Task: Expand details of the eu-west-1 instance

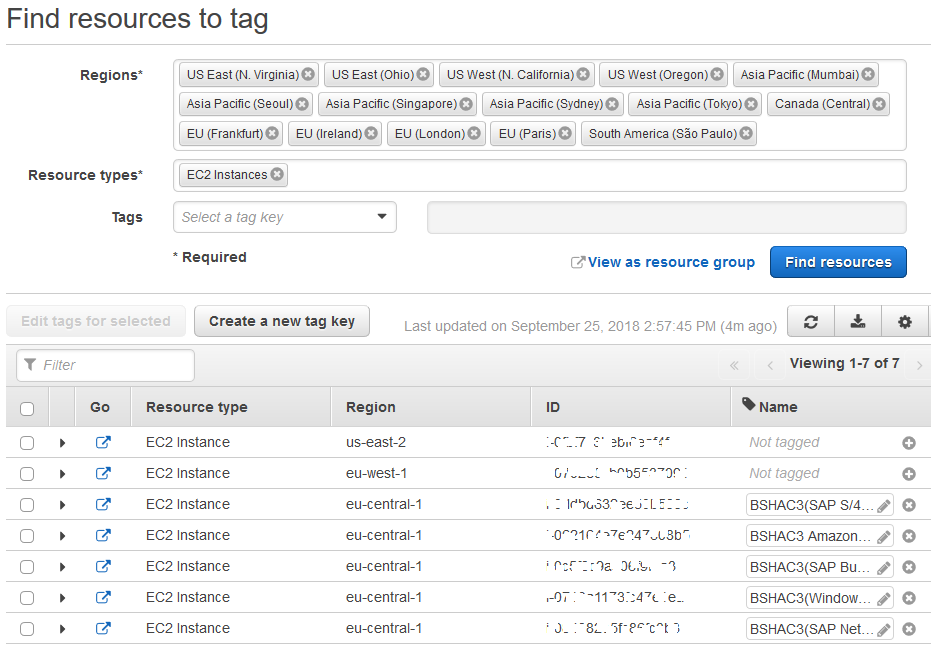Action: pos(62,473)
